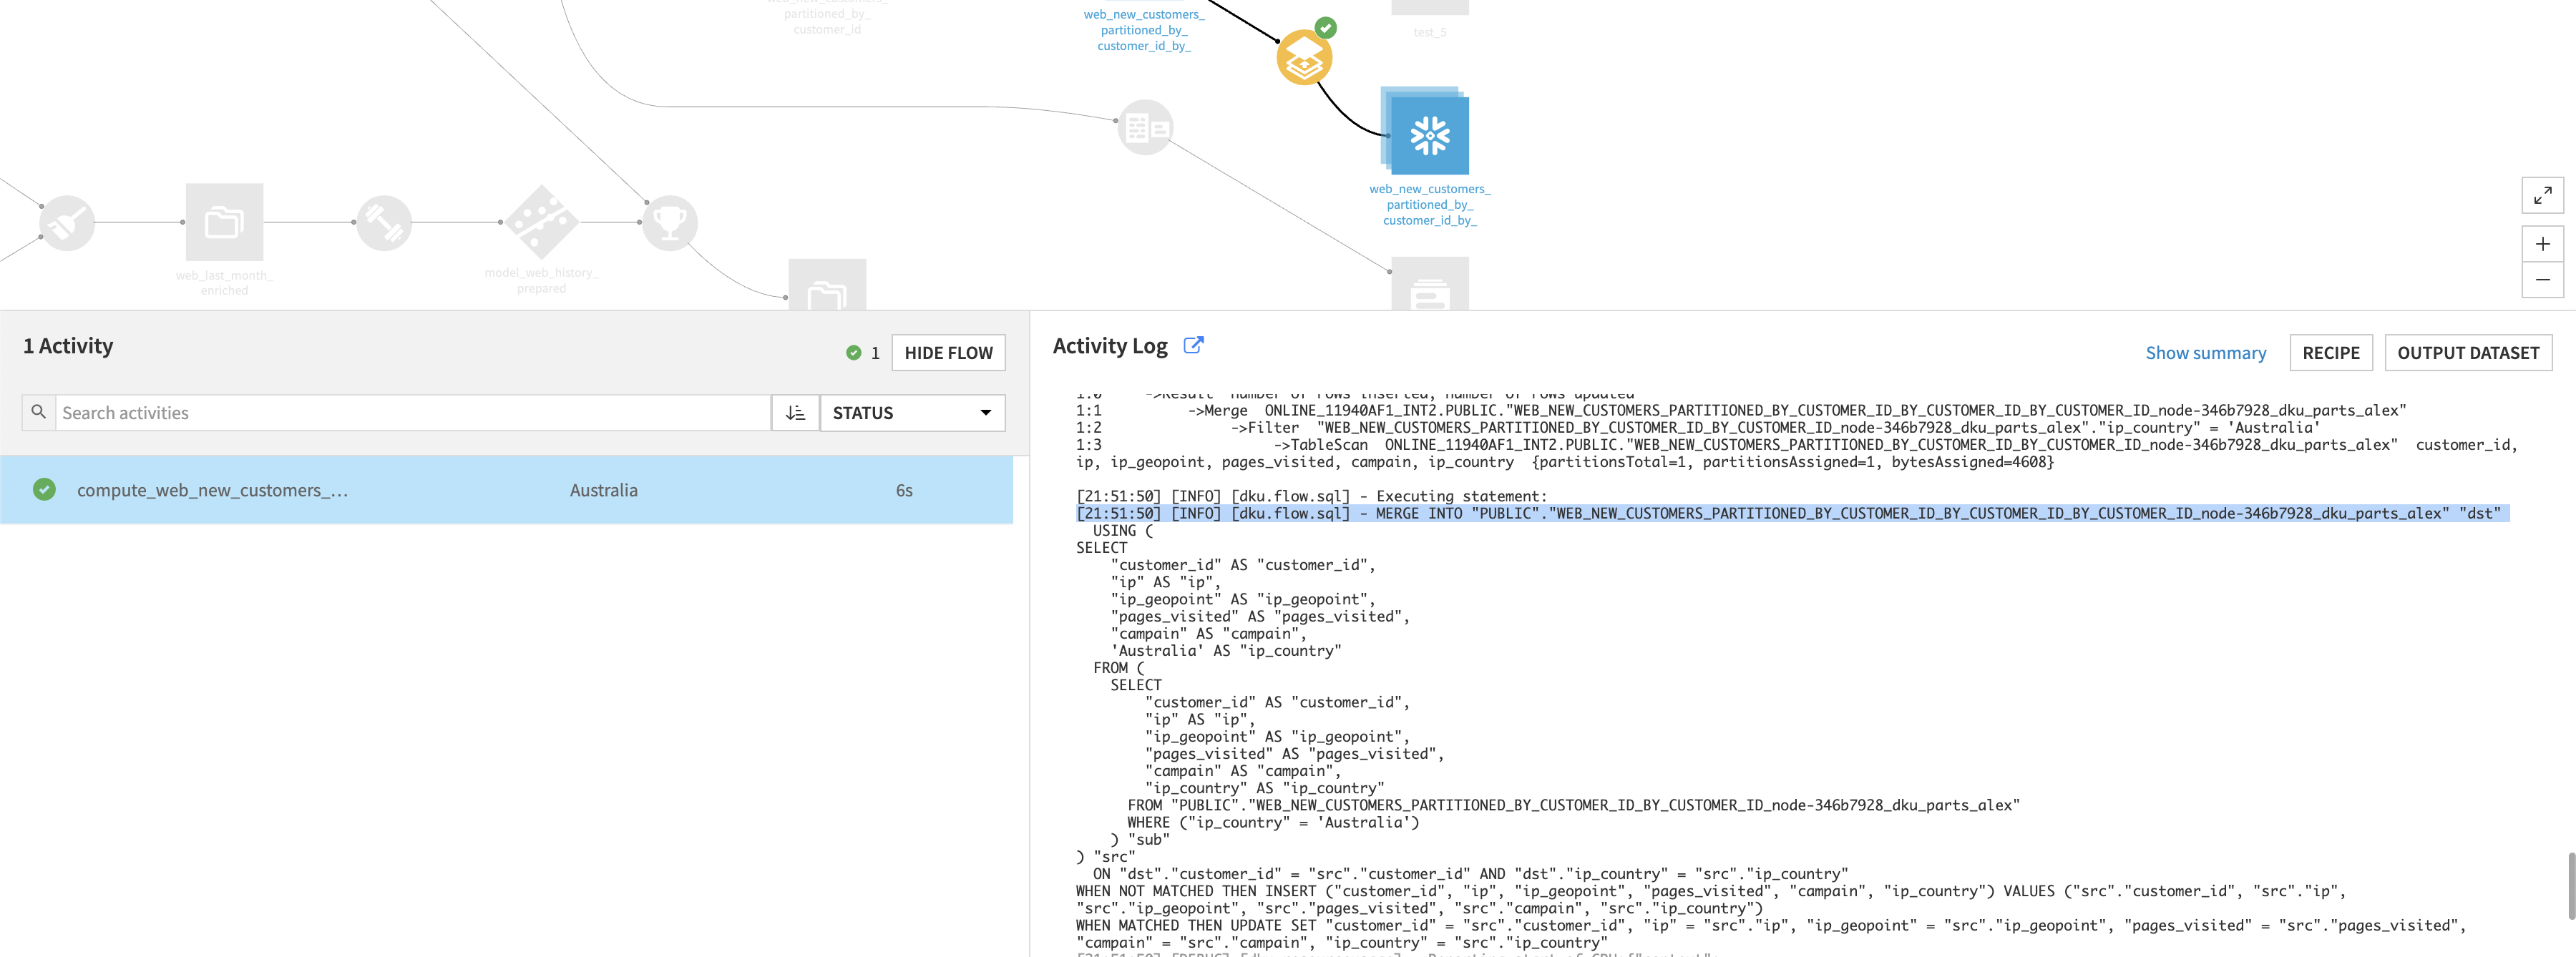The image size is (2576, 957).
Task: Click the trophy evaluation icon in the flow
Action: (669, 222)
